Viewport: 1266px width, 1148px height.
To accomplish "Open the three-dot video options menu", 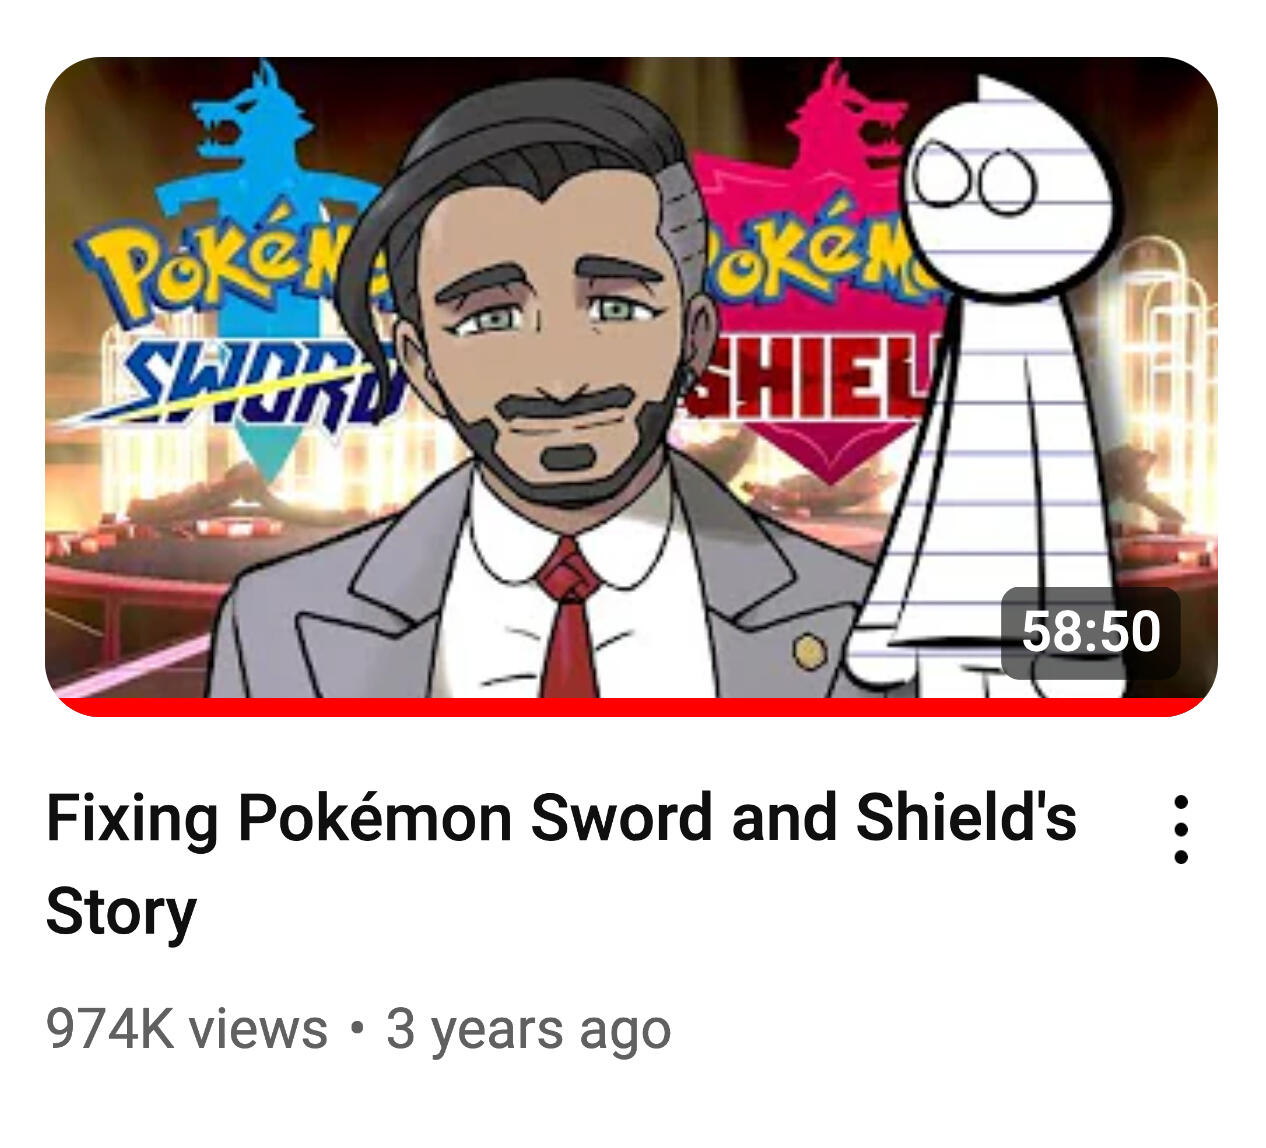I will pyautogui.click(x=1181, y=829).
